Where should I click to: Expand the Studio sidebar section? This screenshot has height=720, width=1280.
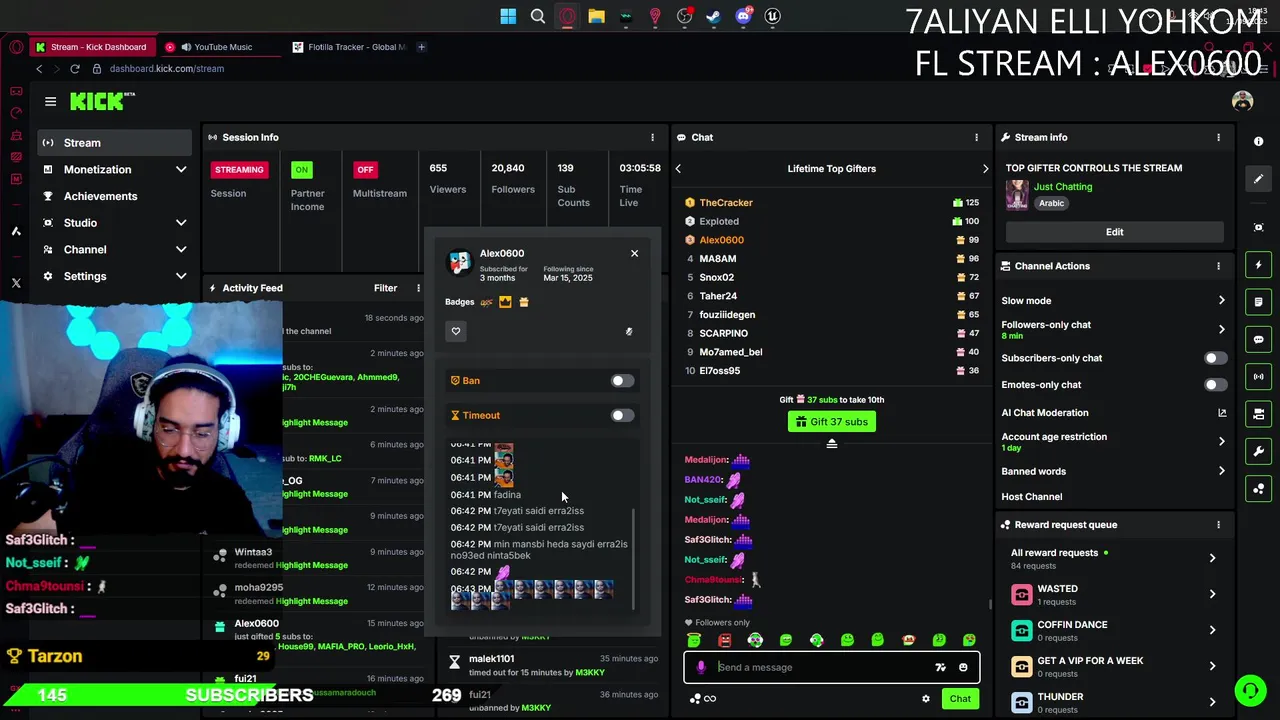181,223
